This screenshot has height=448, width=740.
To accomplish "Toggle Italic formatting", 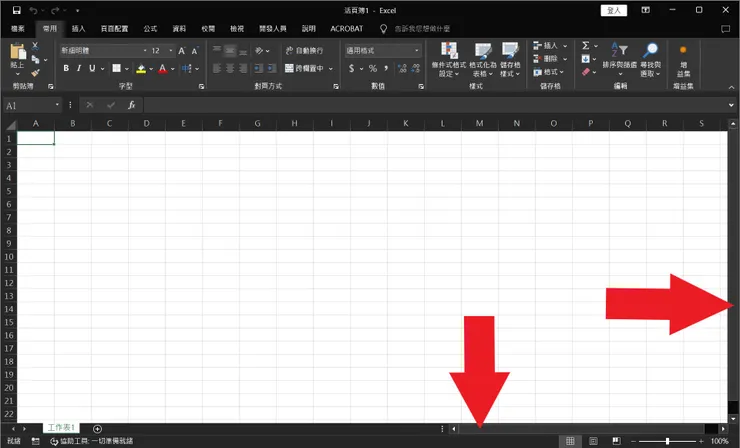I will pos(79,68).
